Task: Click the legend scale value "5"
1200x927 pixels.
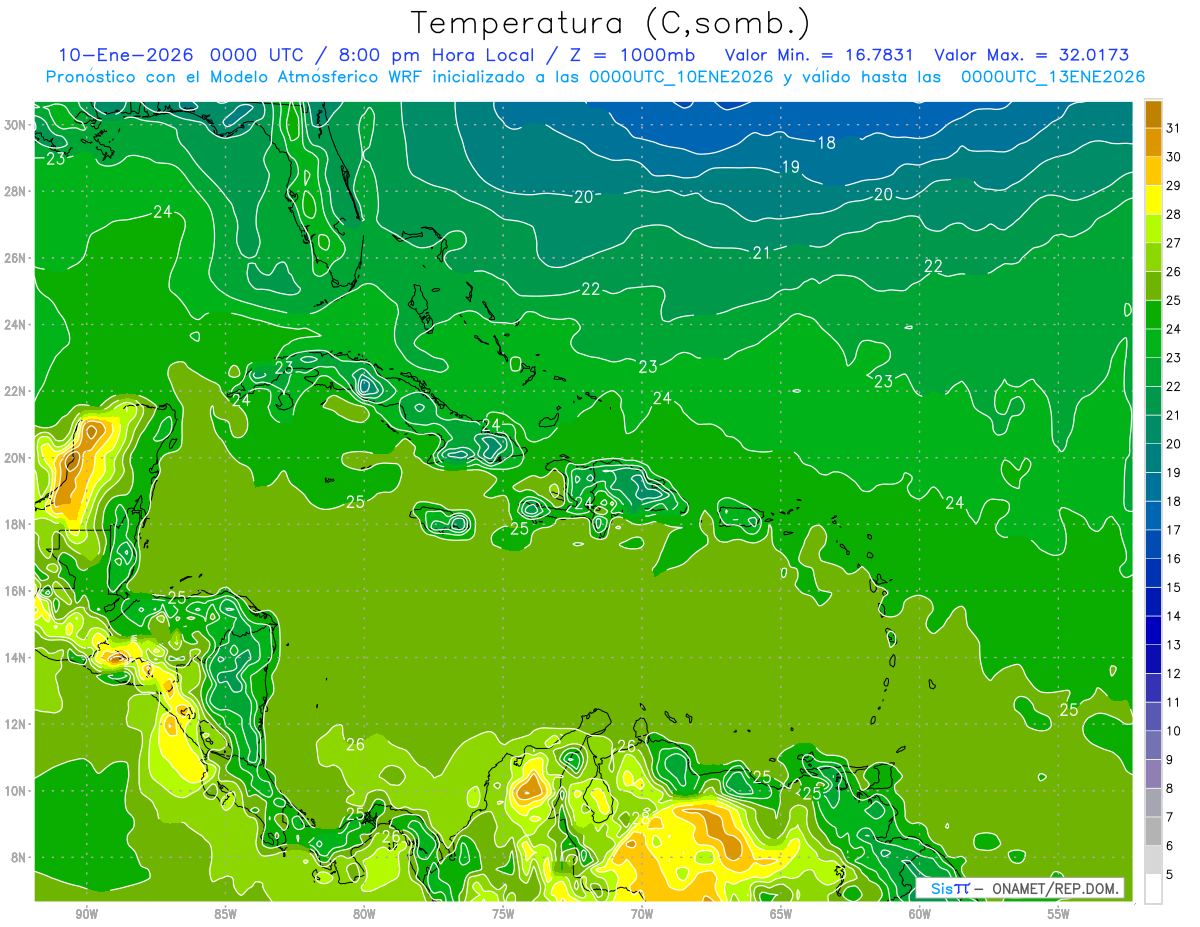Action: pos(1170,875)
